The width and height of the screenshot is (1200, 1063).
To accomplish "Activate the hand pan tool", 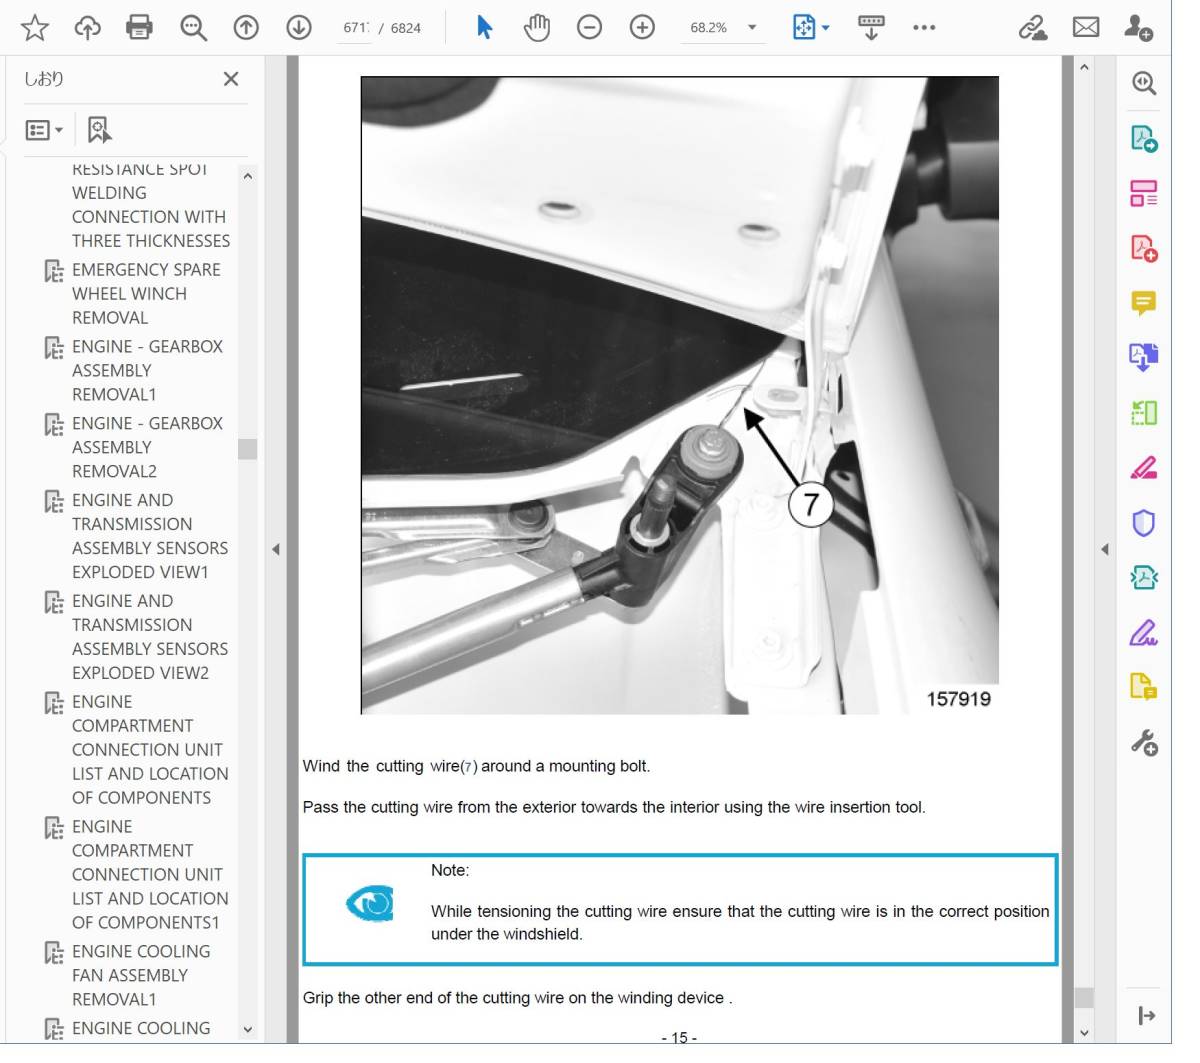I will pyautogui.click(x=537, y=28).
